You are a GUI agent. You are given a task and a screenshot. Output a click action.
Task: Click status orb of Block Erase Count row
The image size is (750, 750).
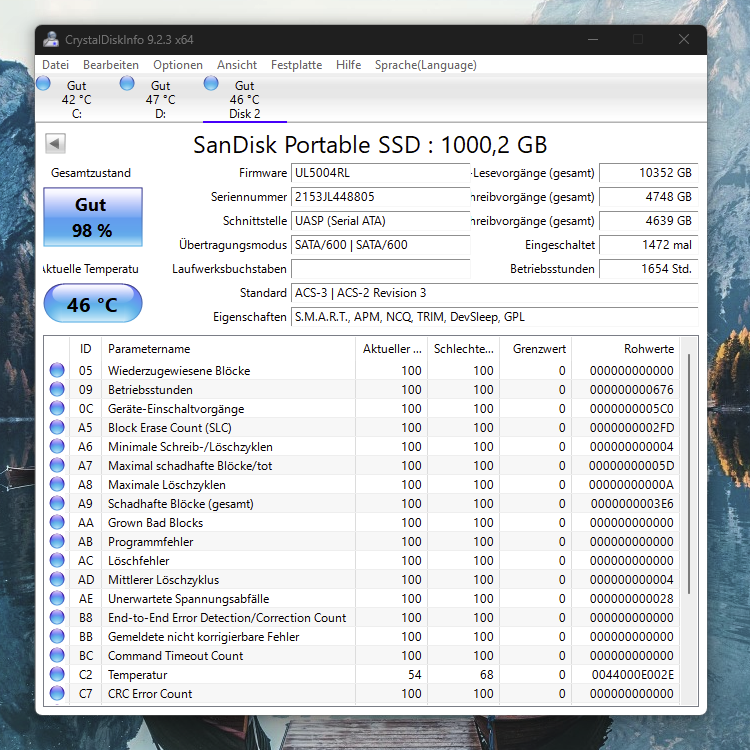[x=57, y=427]
